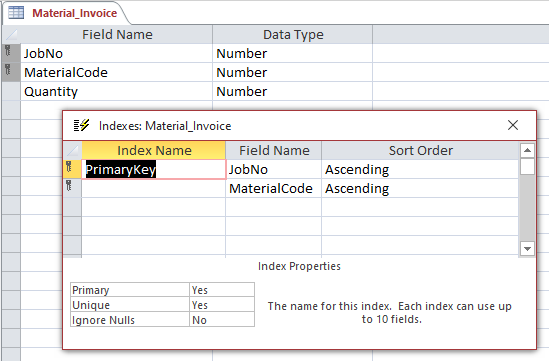
Task: Toggle the Primary property value Yes
Action: [222, 290]
